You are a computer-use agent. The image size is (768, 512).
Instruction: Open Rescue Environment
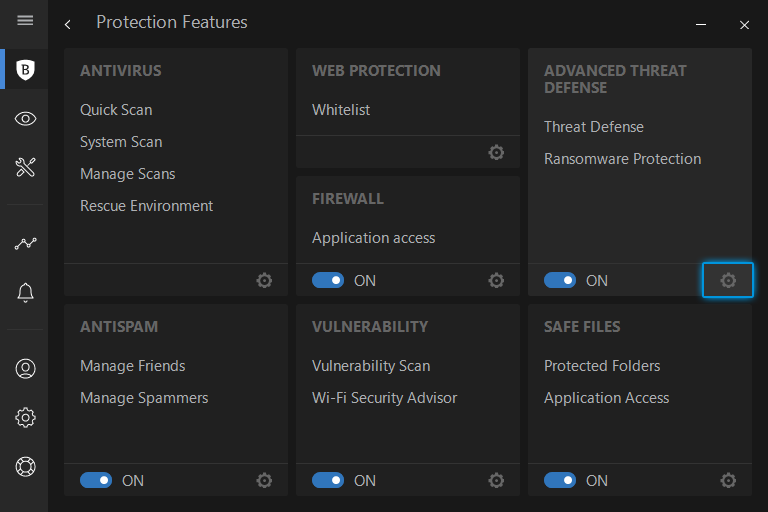(x=146, y=206)
